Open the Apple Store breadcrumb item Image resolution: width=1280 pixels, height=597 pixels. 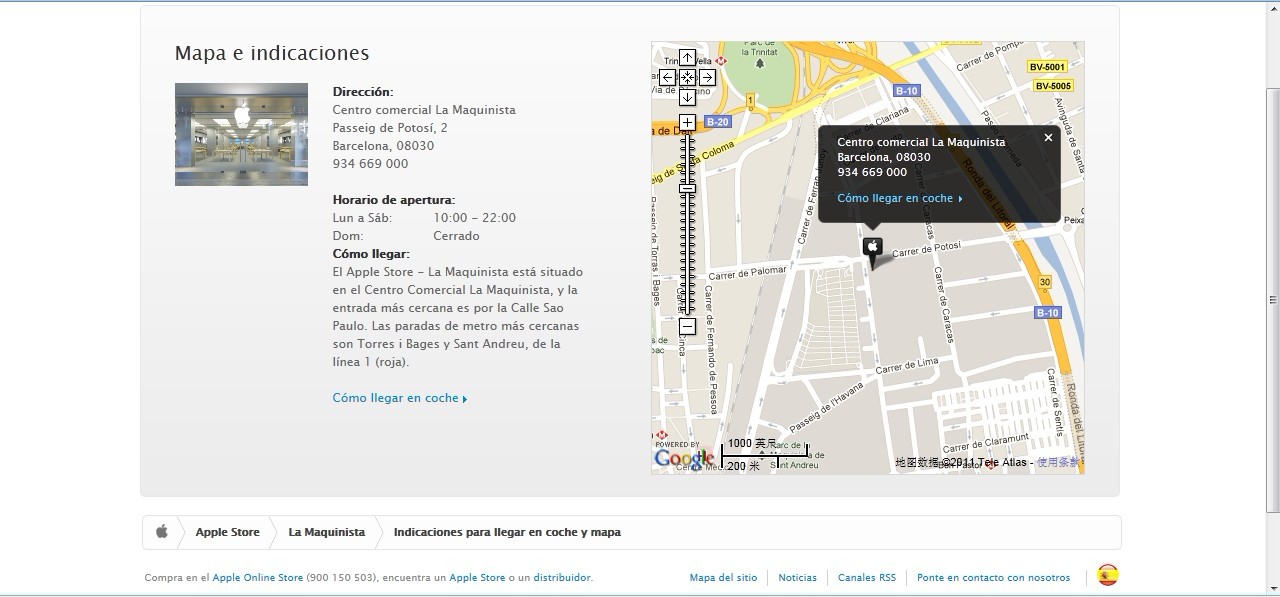pos(227,532)
